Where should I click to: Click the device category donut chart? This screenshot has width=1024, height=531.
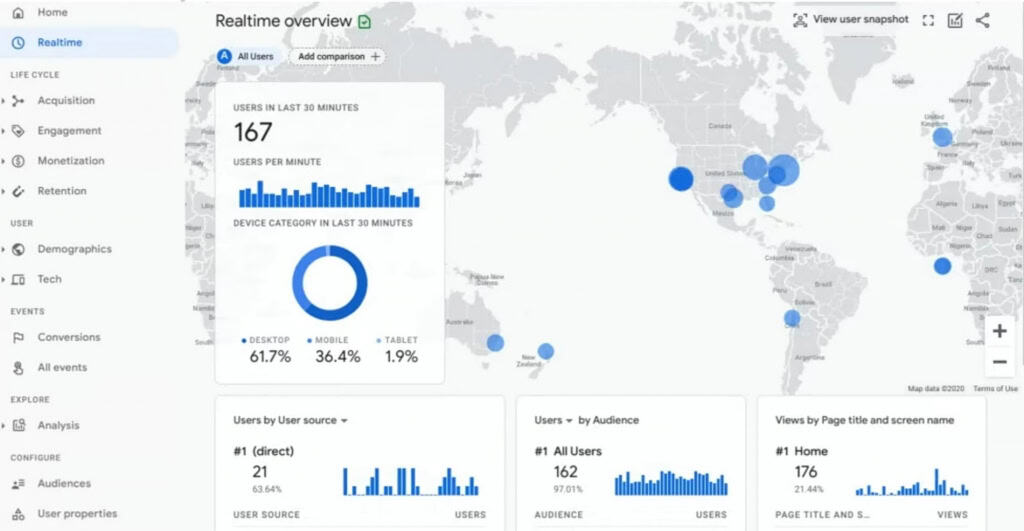click(x=329, y=283)
